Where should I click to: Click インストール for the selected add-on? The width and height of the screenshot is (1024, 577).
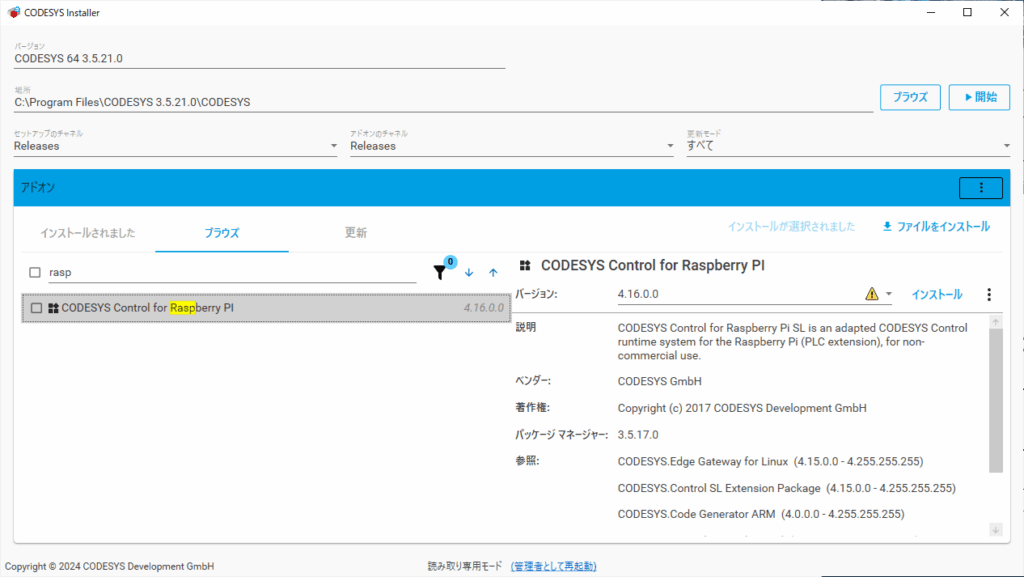coord(936,294)
